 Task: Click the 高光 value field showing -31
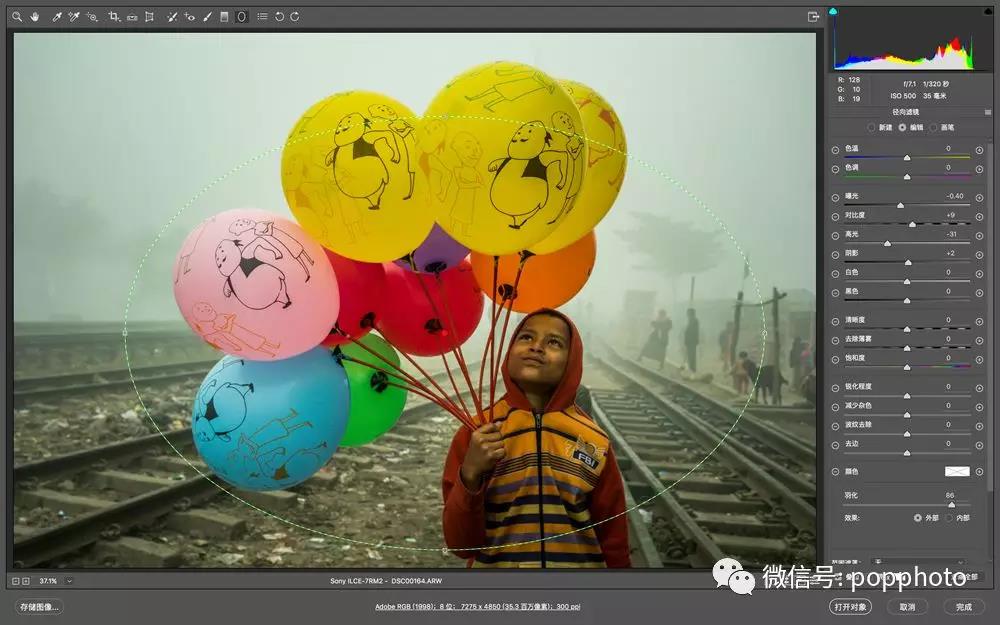pos(952,234)
